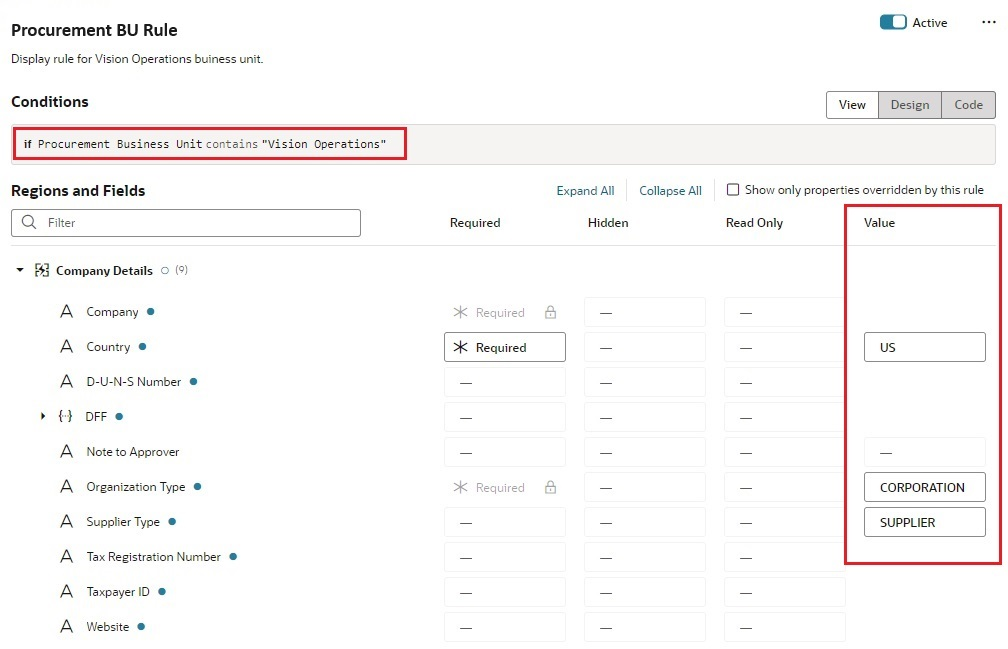Click the Procurement BU Rule title
This screenshot has height=649, width=1008.
pos(94,30)
